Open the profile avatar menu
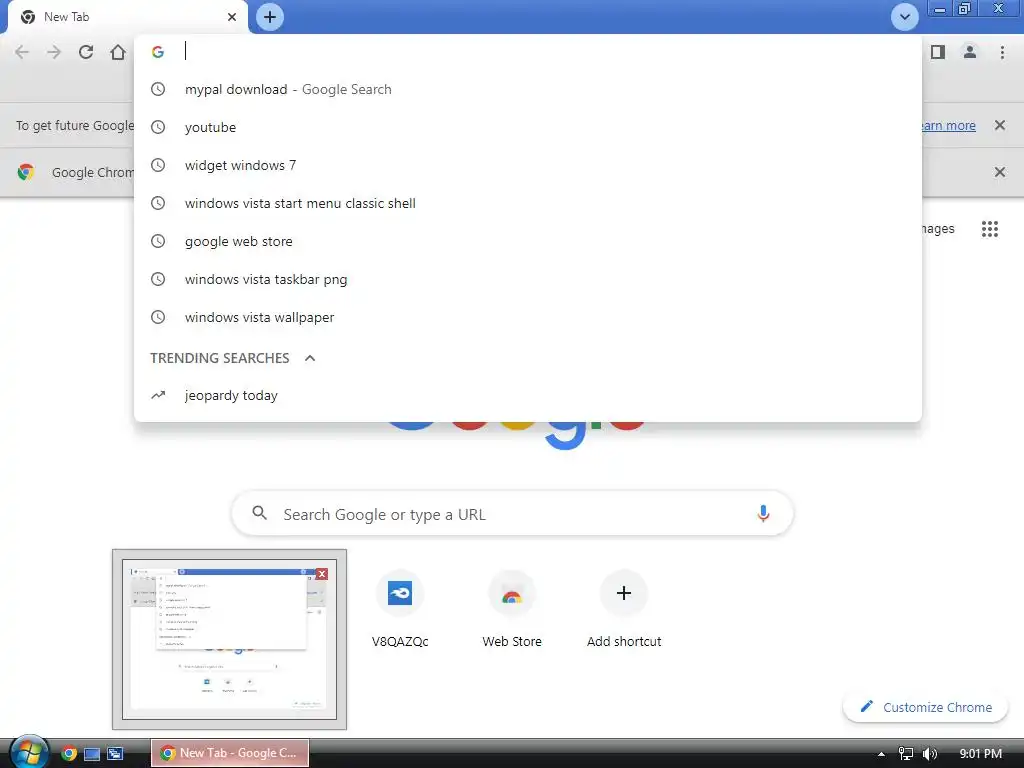Viewport: 1024px width, 768px height. (x=970, y=52)
